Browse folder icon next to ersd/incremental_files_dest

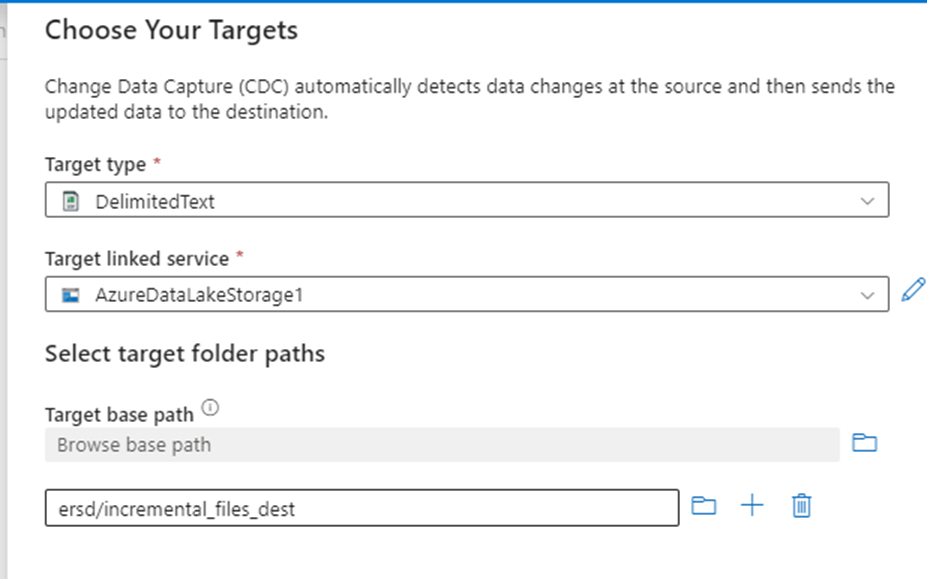(704, 506)
